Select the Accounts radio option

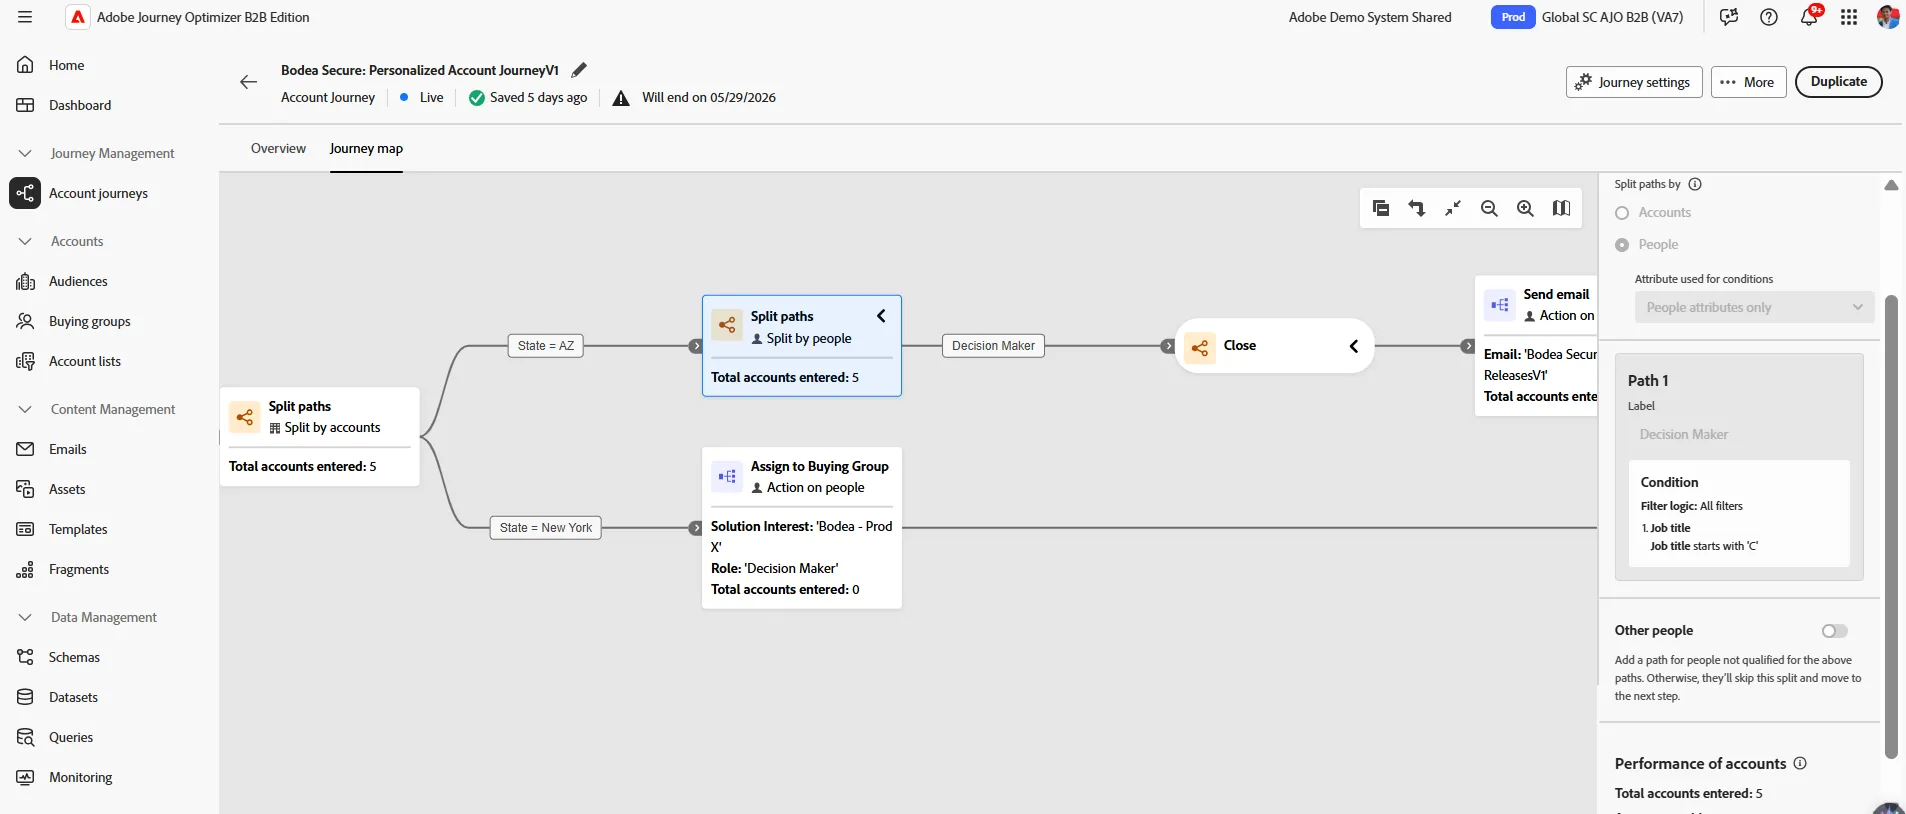click(x=1622, y=213)
